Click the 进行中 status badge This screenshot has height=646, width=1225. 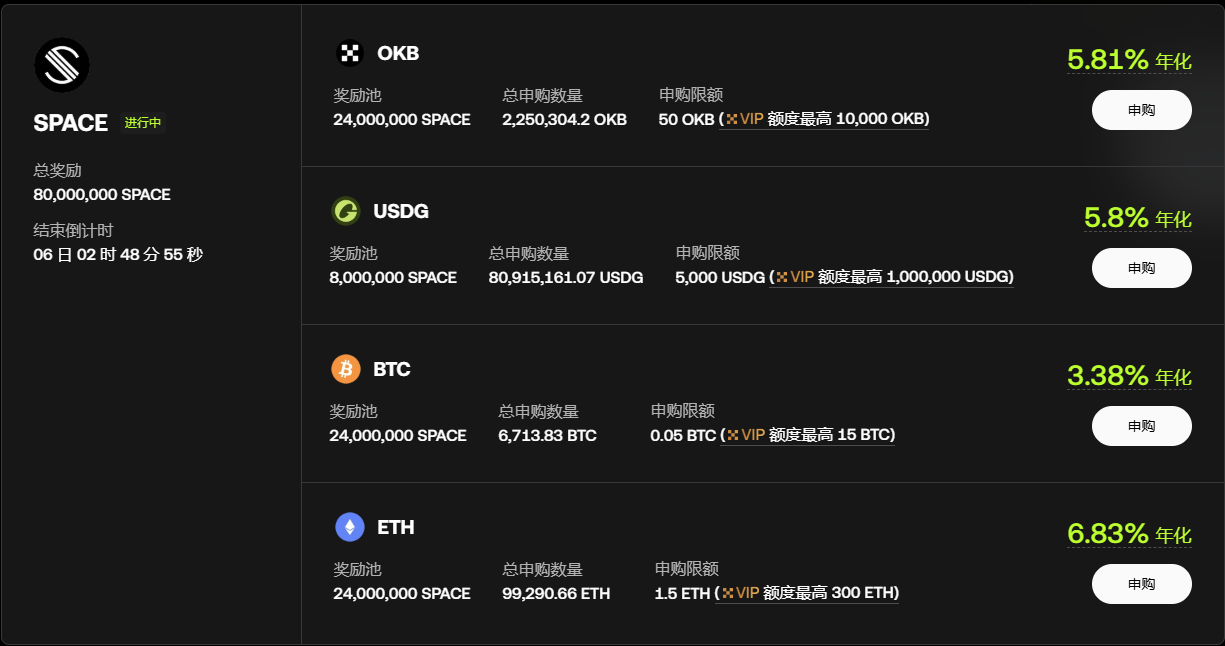tap(140, 123)
